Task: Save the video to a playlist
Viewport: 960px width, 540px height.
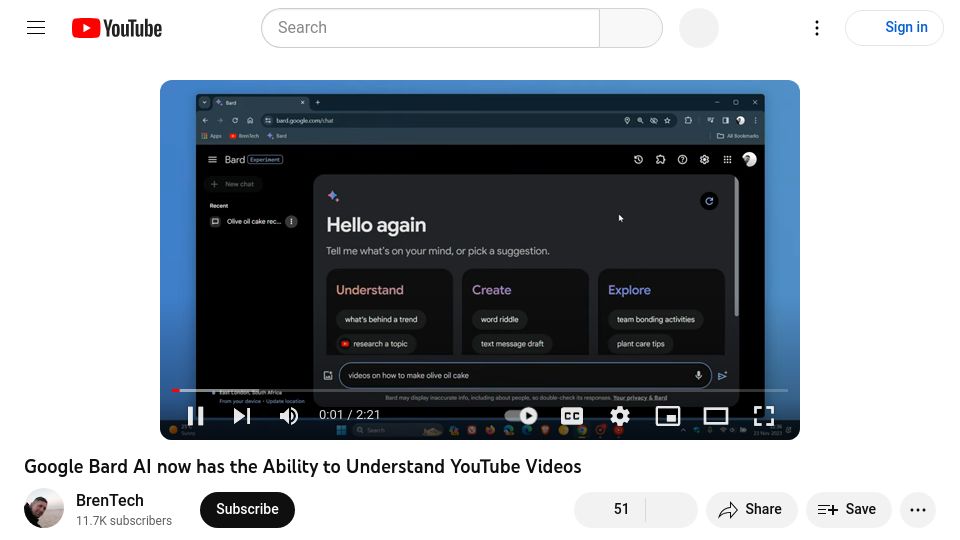Action: [x=849, y=509]
